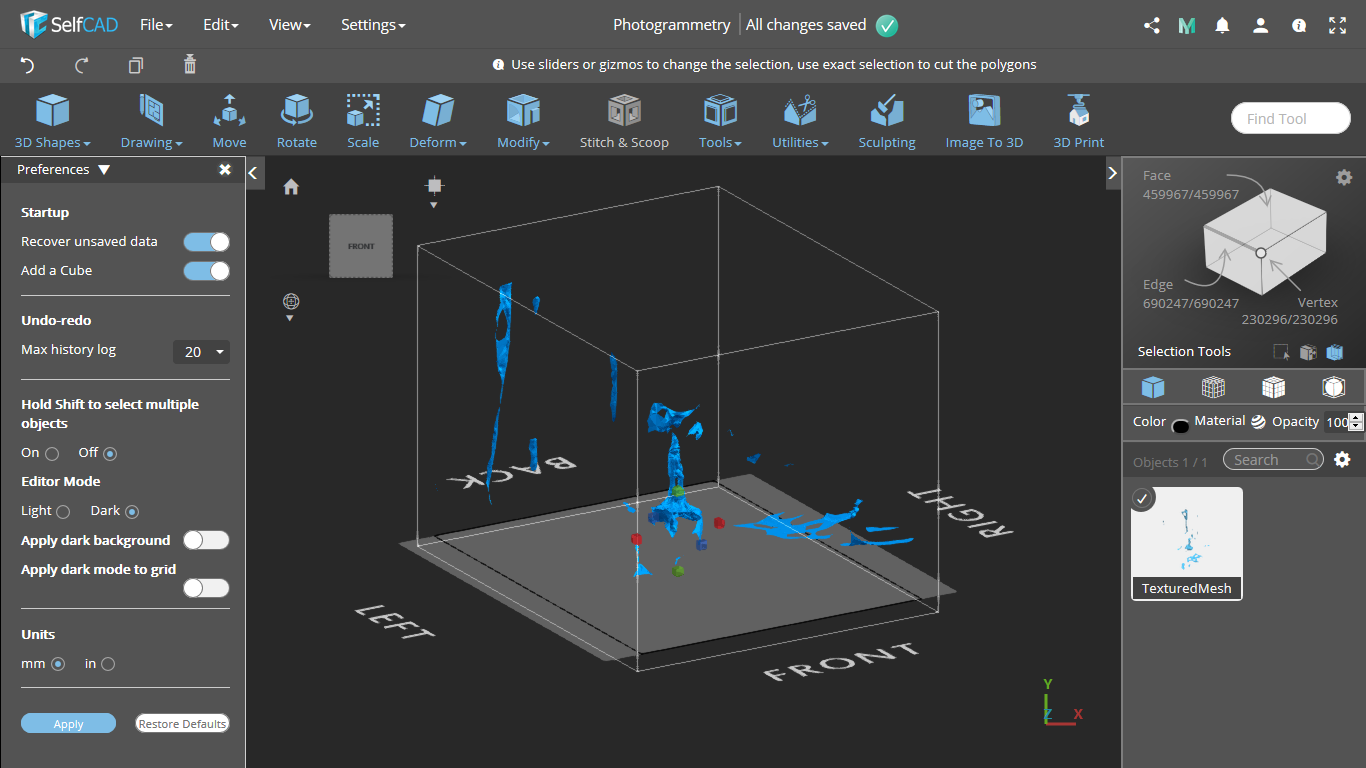Select the wireframe view mode cube
1366x768 pixels.
(1213, 387)
